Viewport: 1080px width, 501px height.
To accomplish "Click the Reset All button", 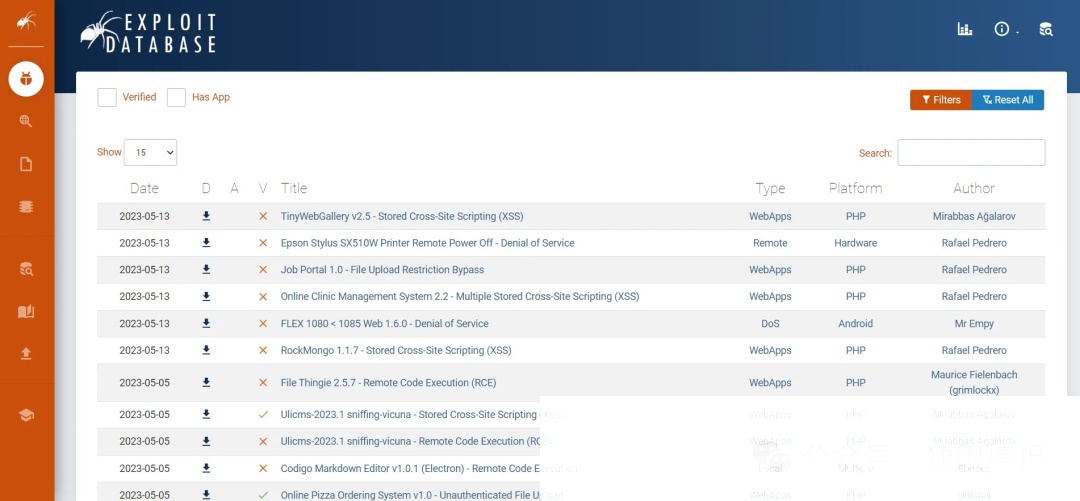I will (1008, 100).
